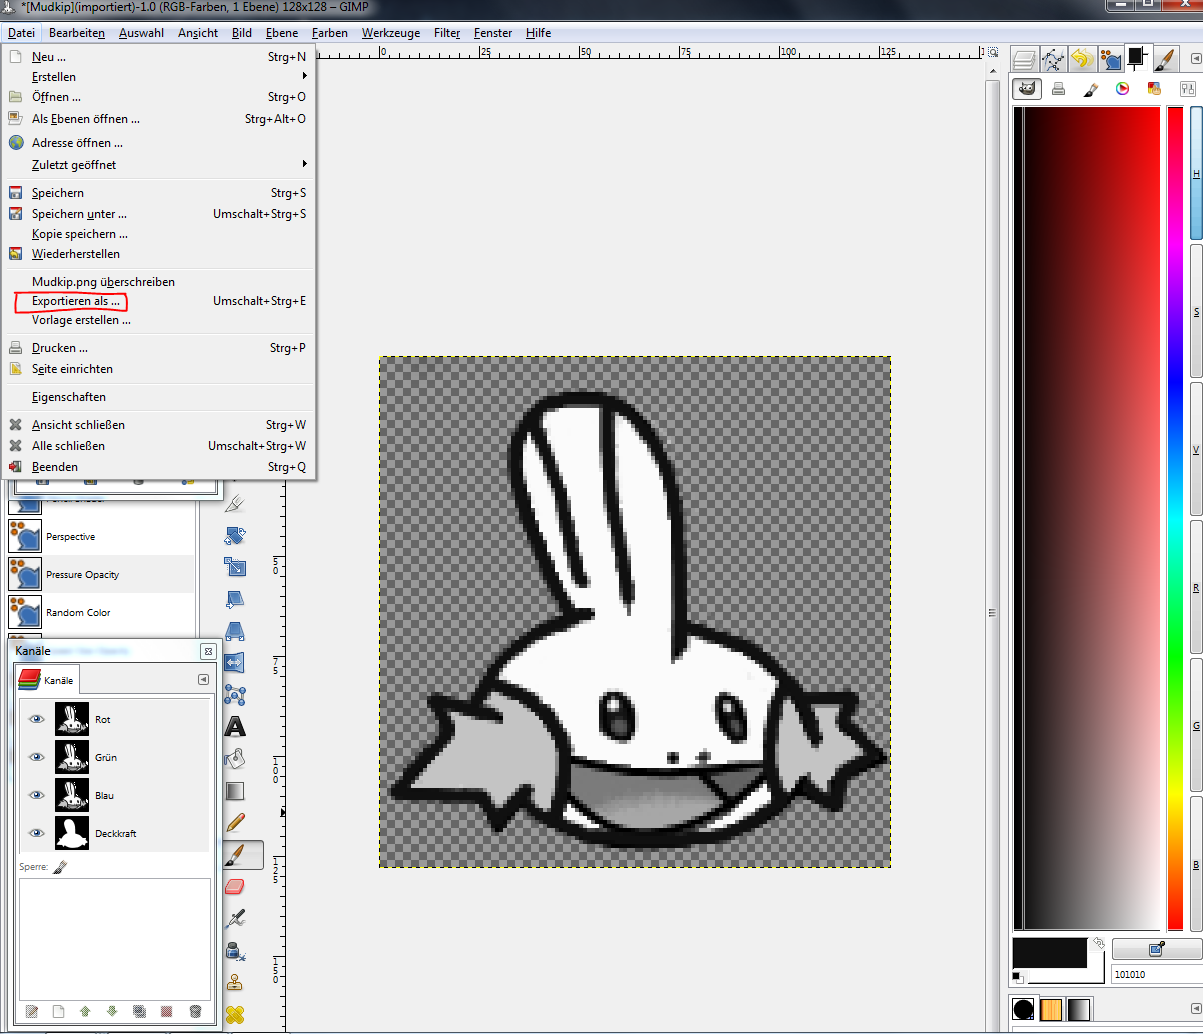Screen dimensions: 1203x1034
Task: Select the Rotate tool
Action: pos(235,535)
